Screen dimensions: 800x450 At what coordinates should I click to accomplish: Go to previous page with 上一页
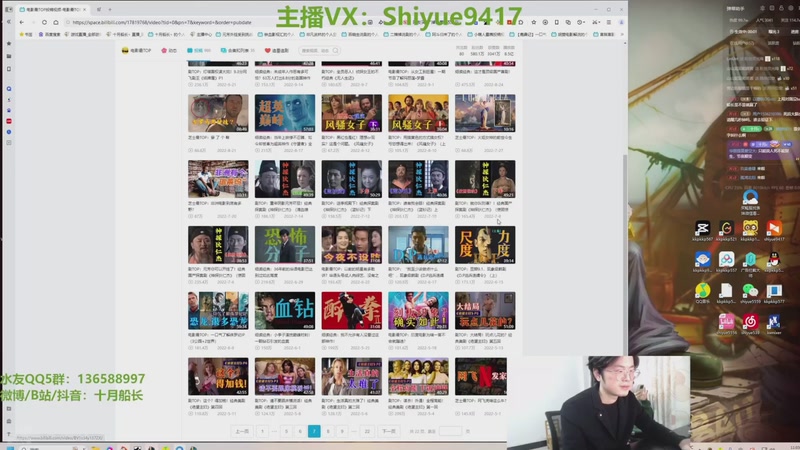(x=242, y=431)
